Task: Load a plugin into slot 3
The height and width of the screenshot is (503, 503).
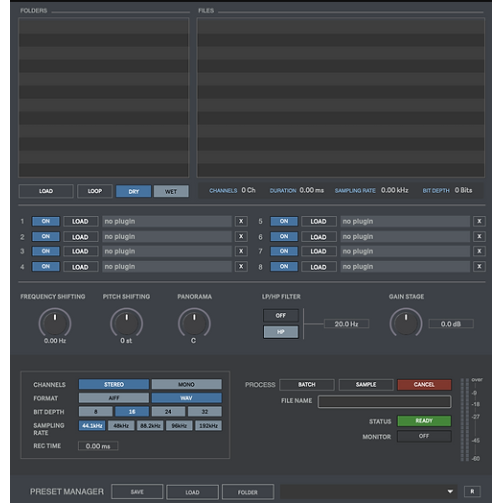Action: [81, 251]
